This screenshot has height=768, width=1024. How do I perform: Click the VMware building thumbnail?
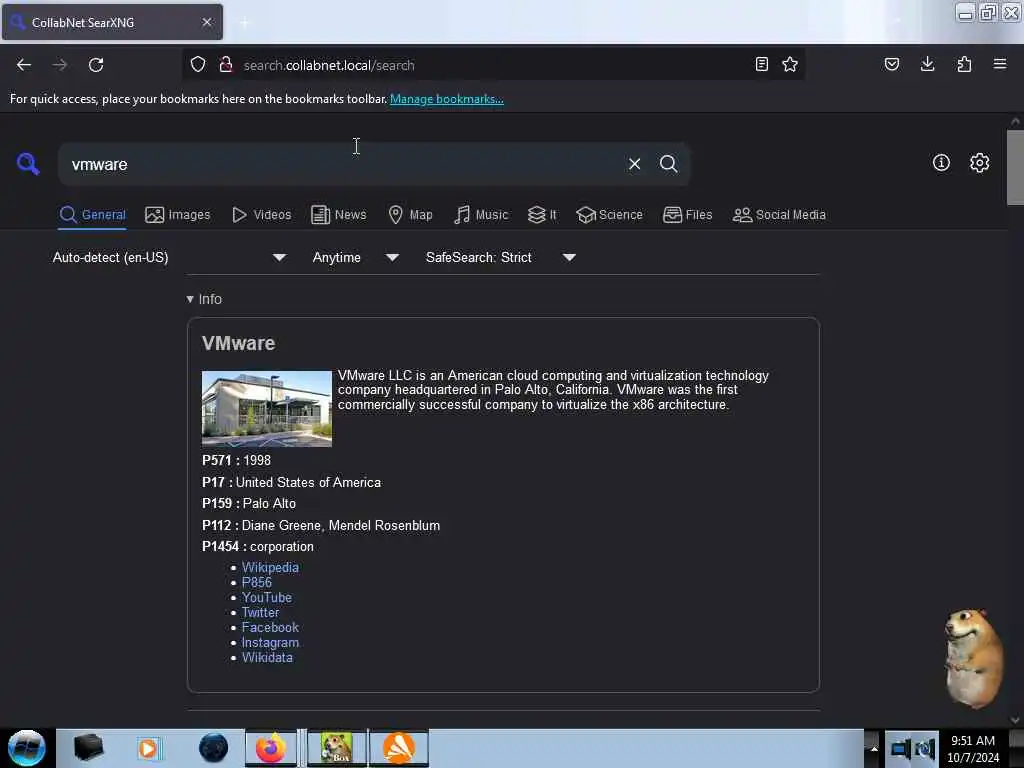(266, 409)
